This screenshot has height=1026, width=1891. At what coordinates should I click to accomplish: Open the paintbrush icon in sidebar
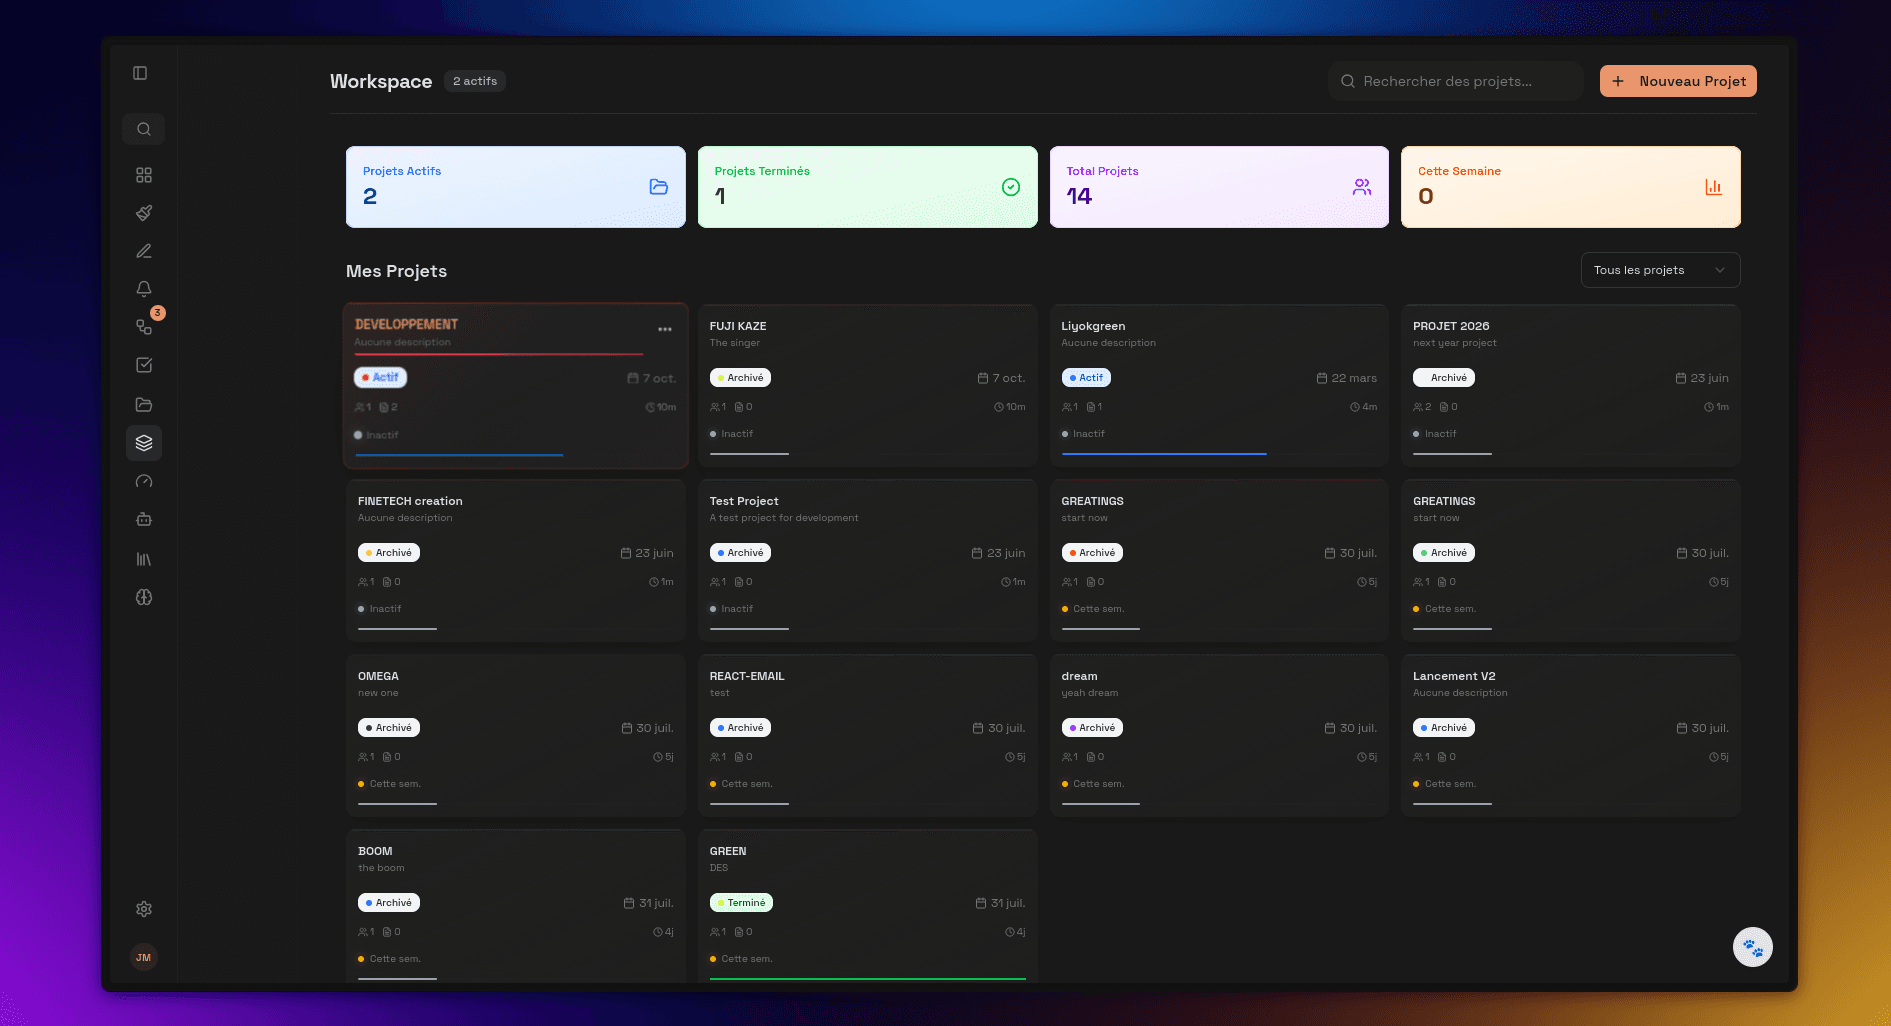click(144, 213)
